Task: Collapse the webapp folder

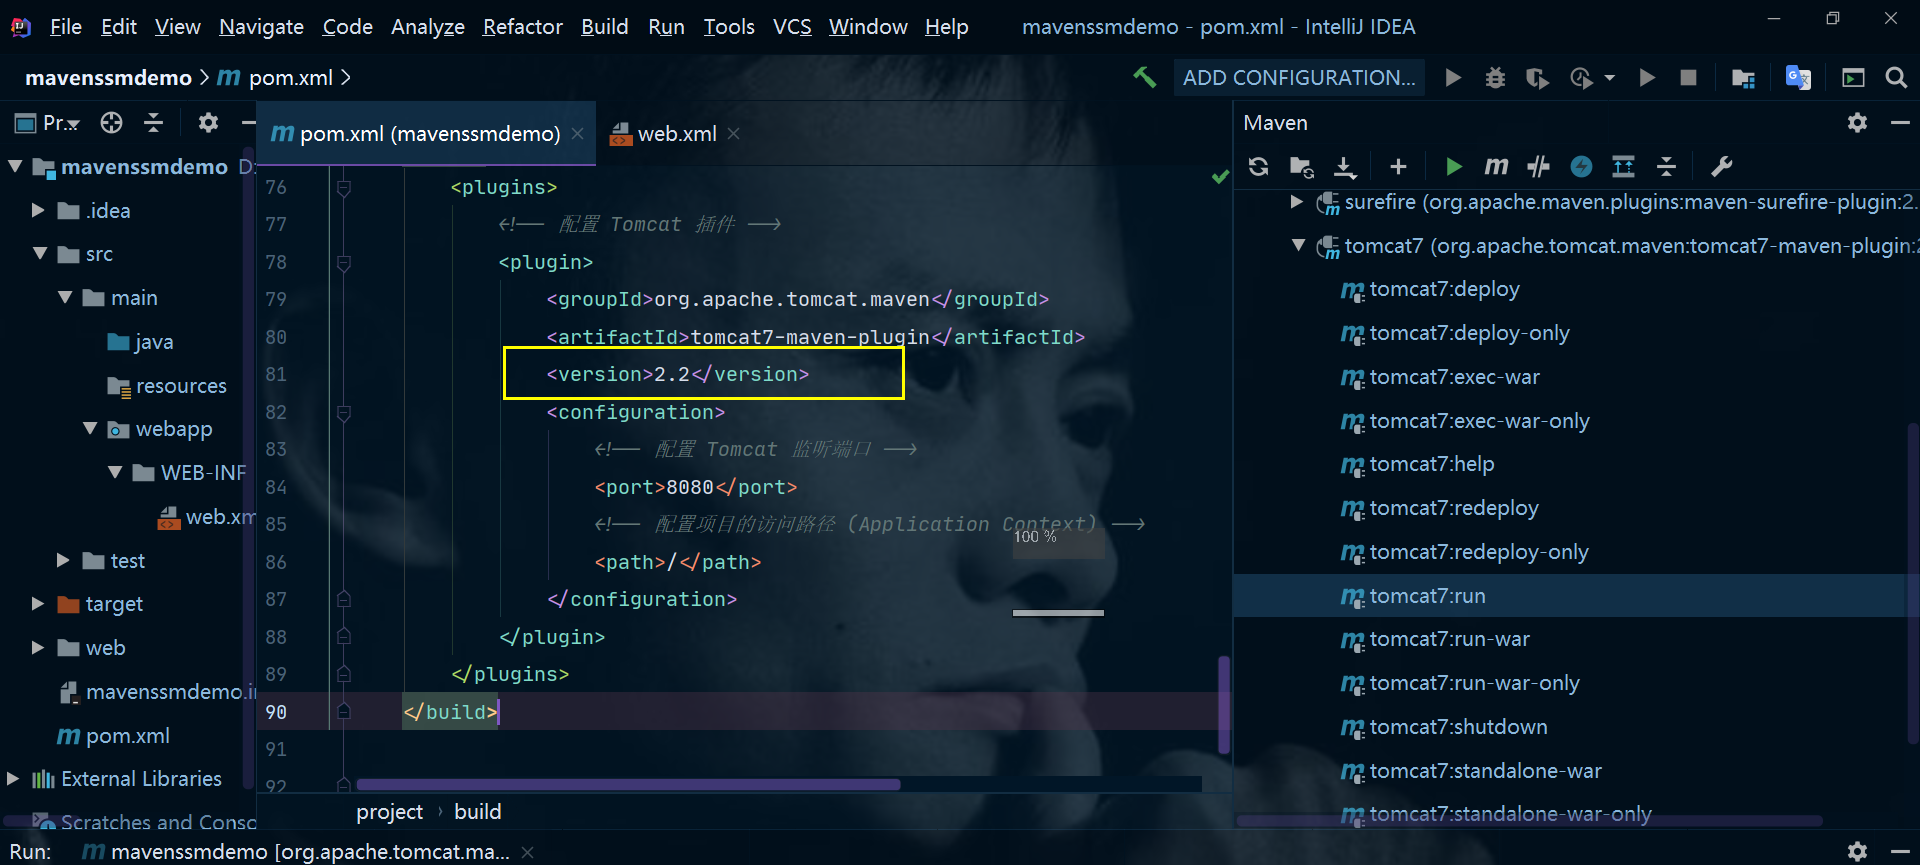Action: coord(90,428)
